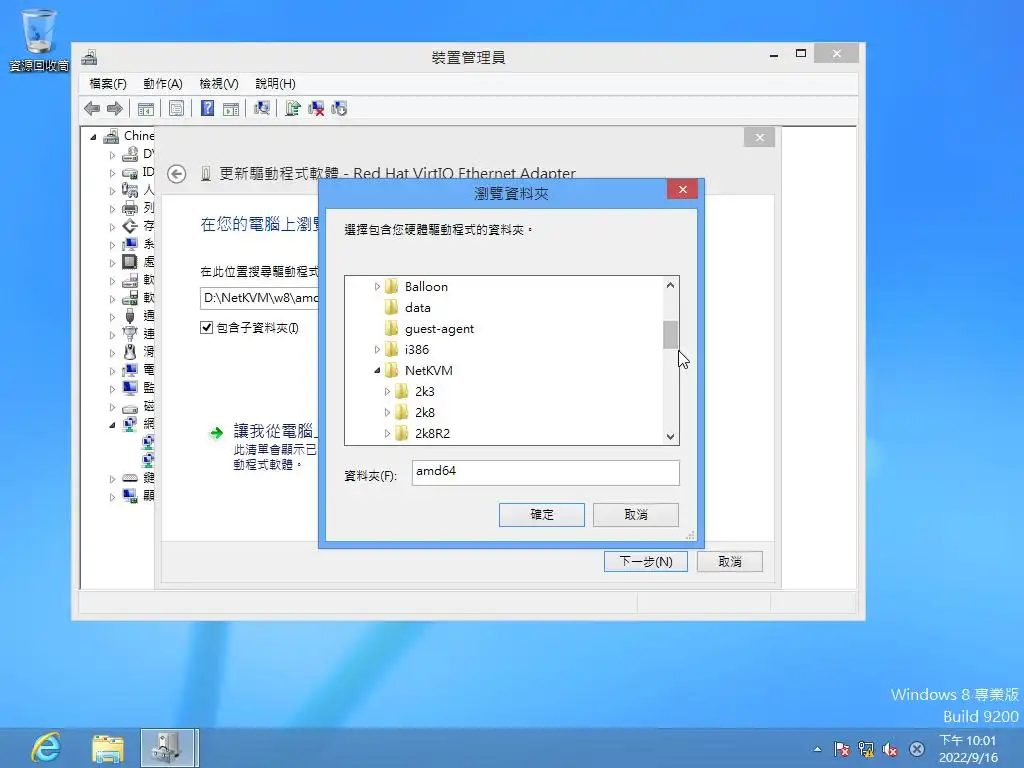The image size is (1024, 768).
Task: Show hidden tray icons arrow
Action: tap(817, 749)
